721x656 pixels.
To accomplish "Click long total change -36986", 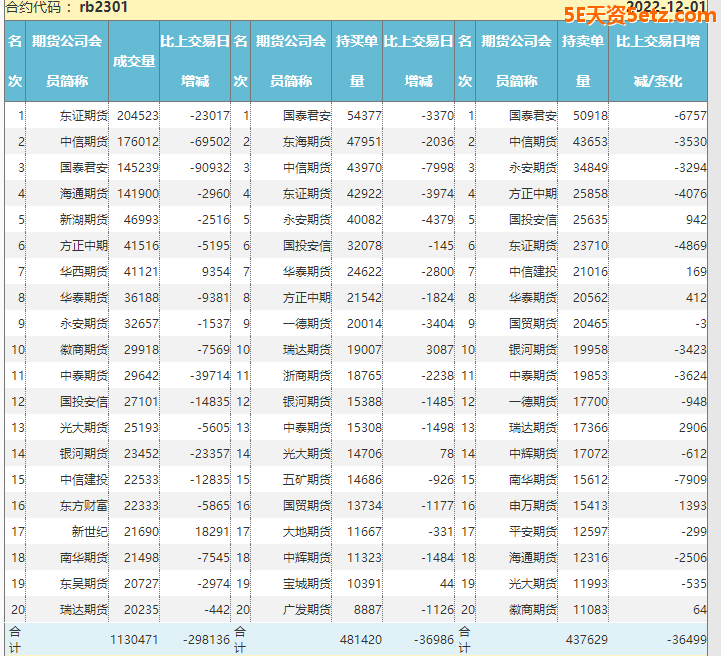I will (x=434, y=639).
